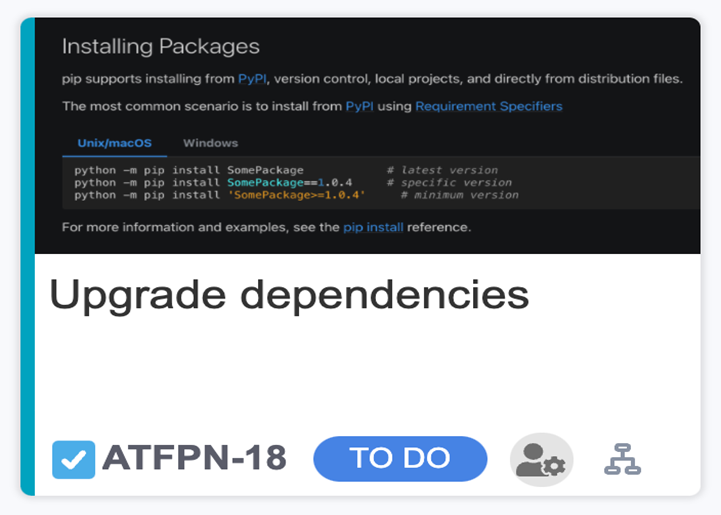Click the '# minimum version' comment
721x515 pixels.
tap(460, 195)
